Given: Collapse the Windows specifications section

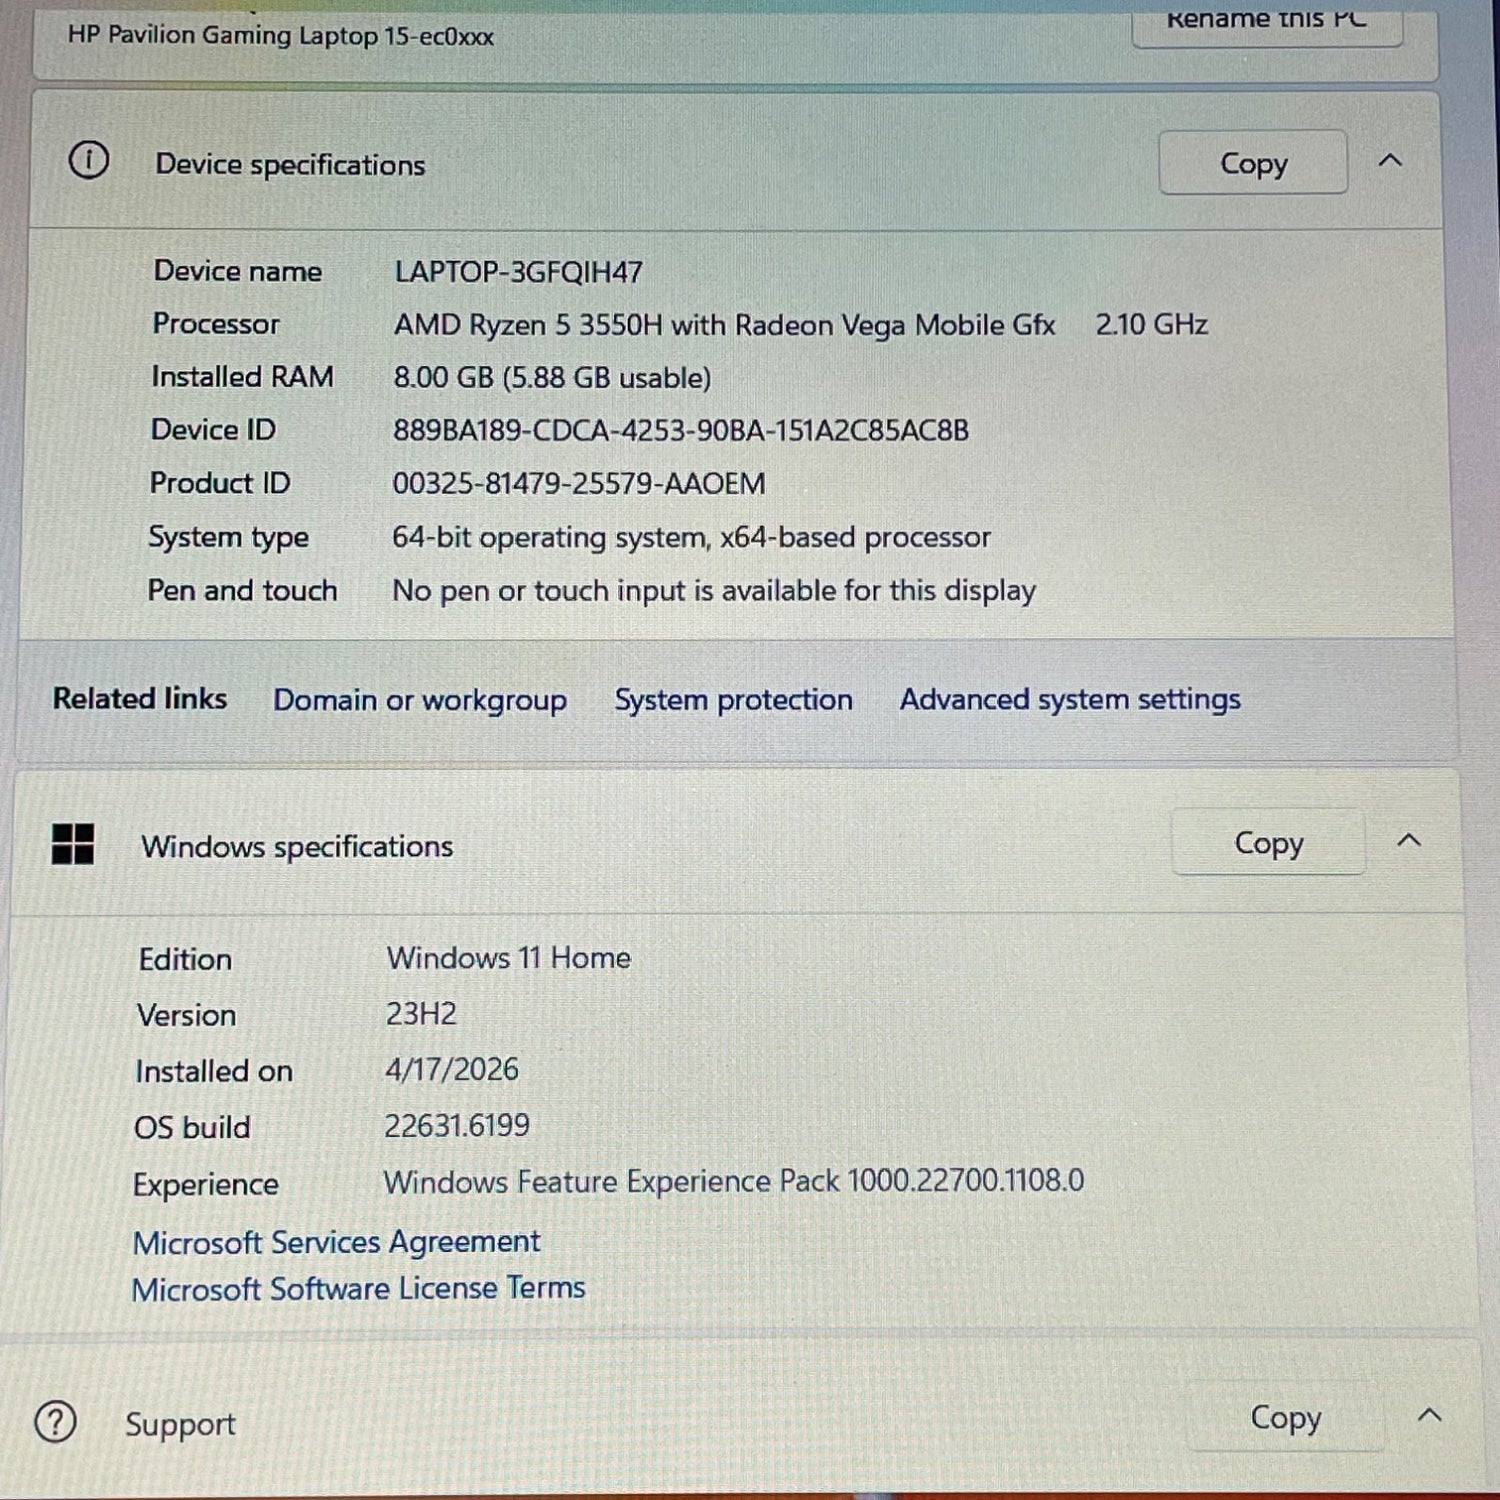Looking at the screenshot, I should (1408, 840).
